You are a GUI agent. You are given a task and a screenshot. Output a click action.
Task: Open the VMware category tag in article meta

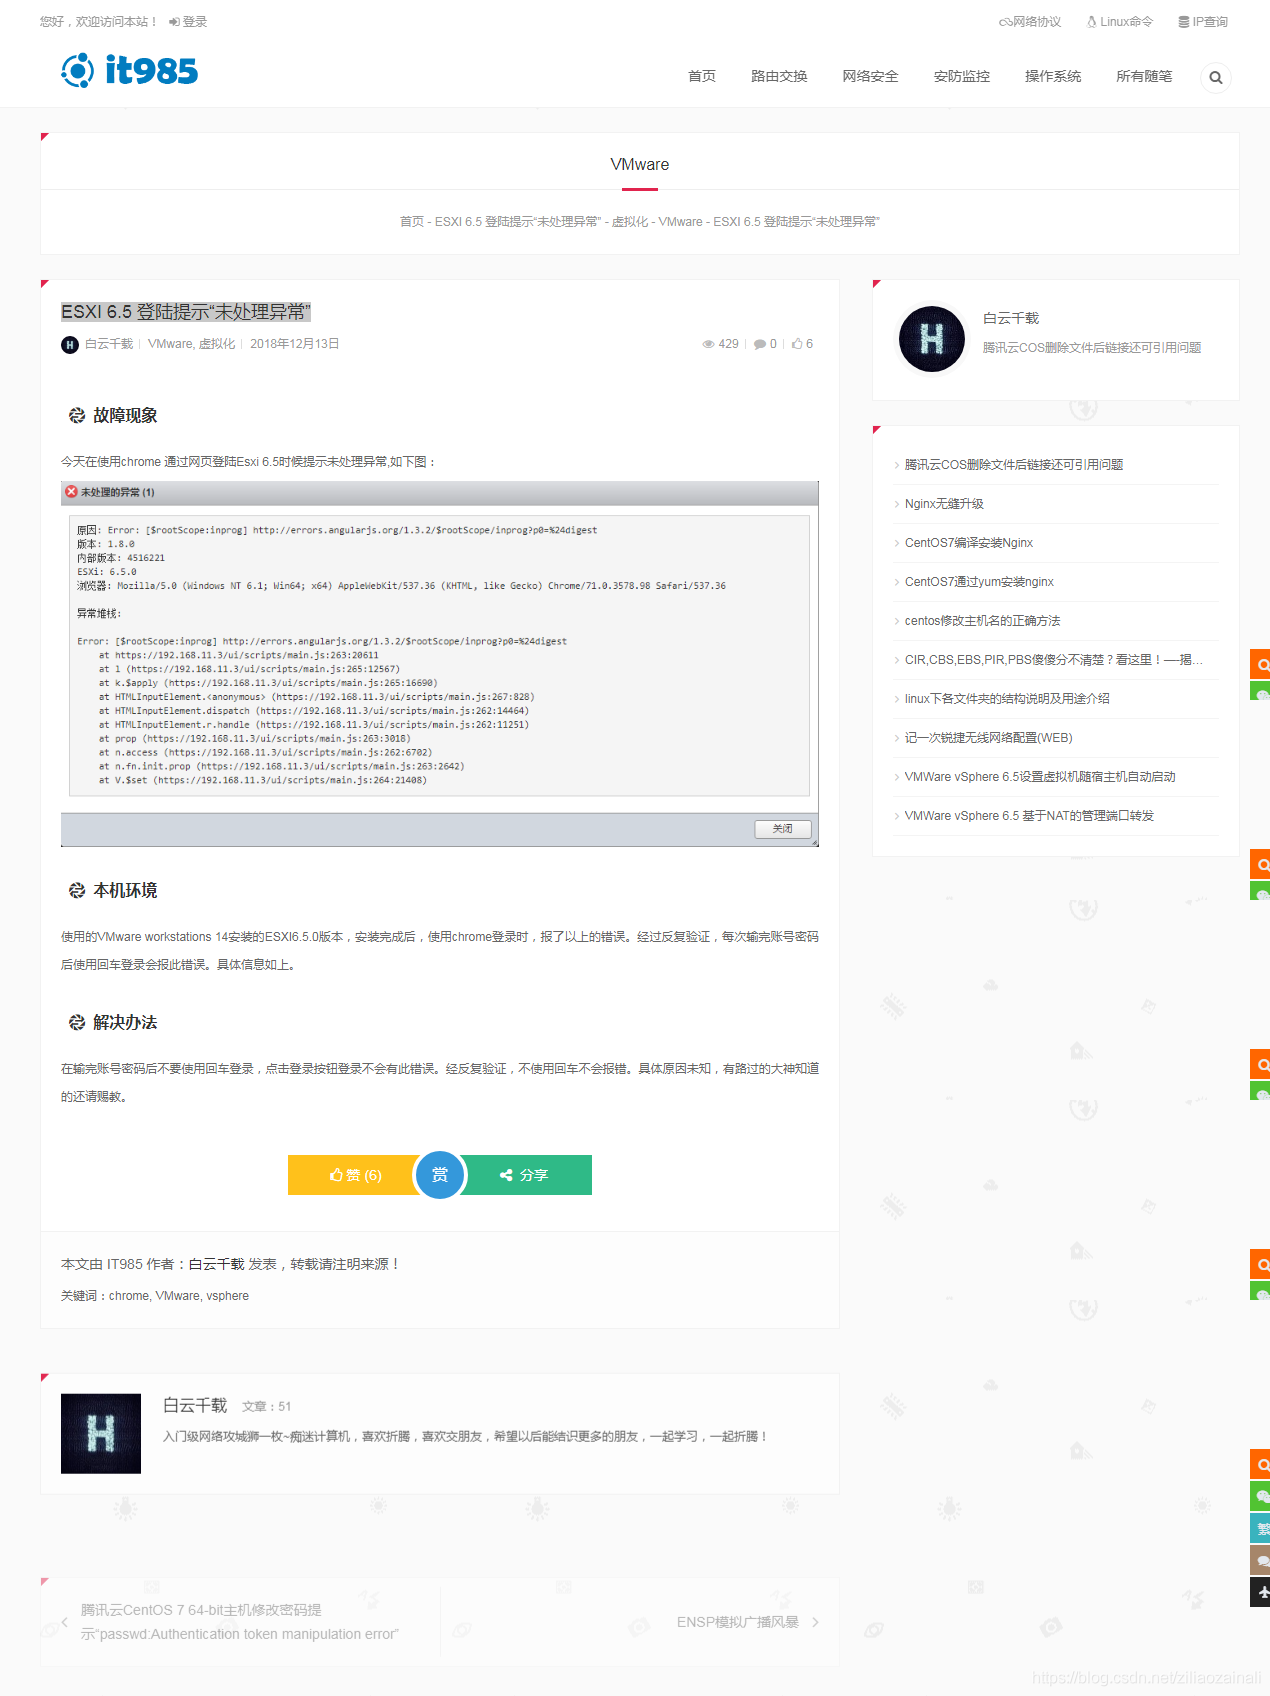(x=169, y=344)
